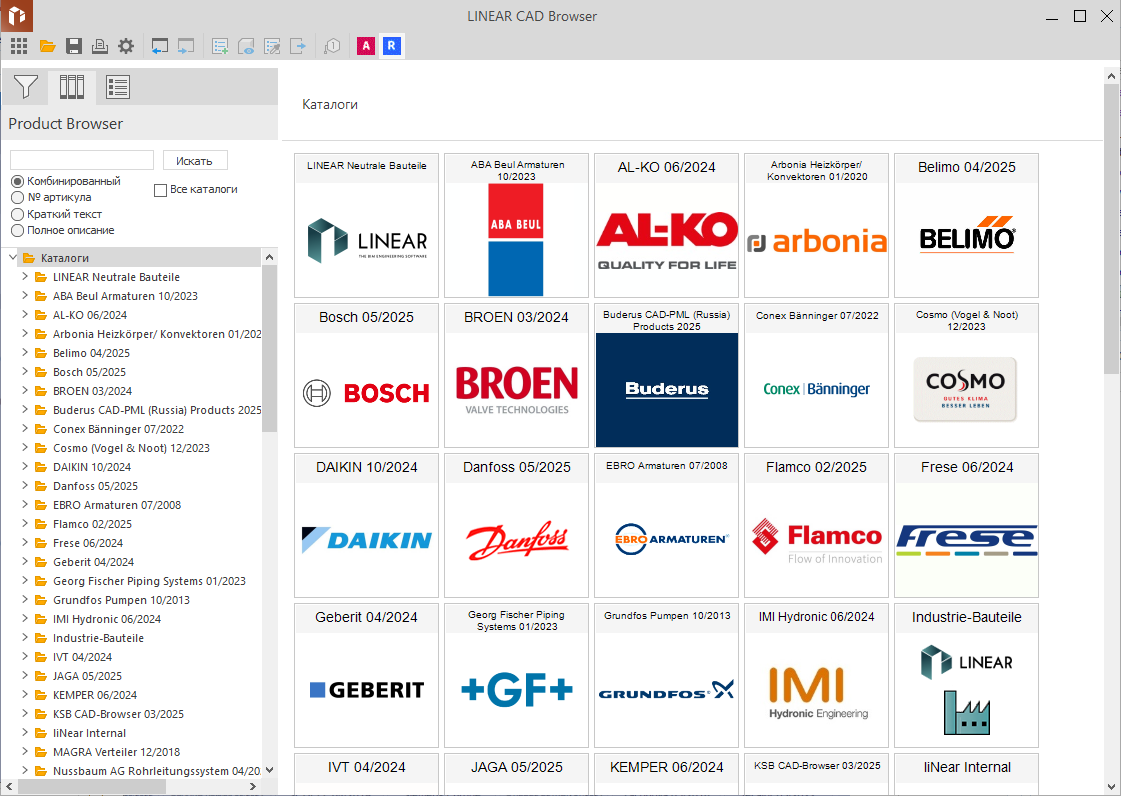Switch to the catalog shelves tab
1121x796 pixels.
[71, 87]
